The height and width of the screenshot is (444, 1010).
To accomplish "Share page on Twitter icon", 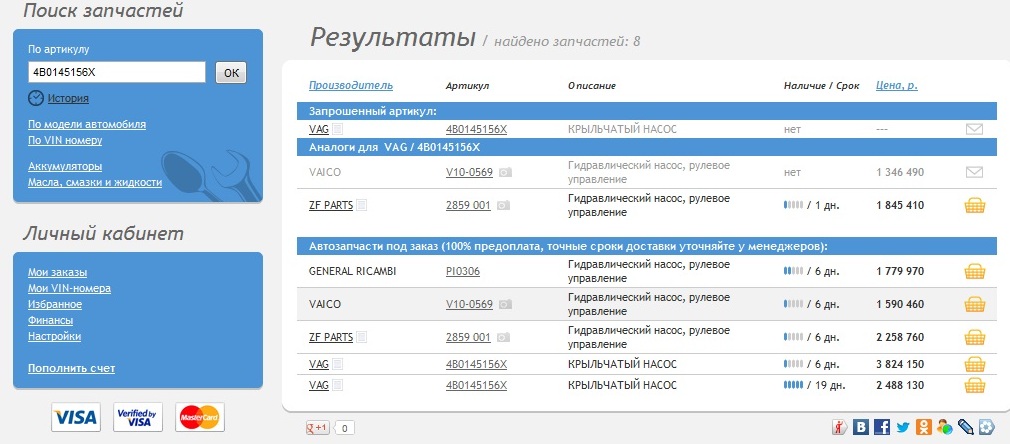I will 902,427.
